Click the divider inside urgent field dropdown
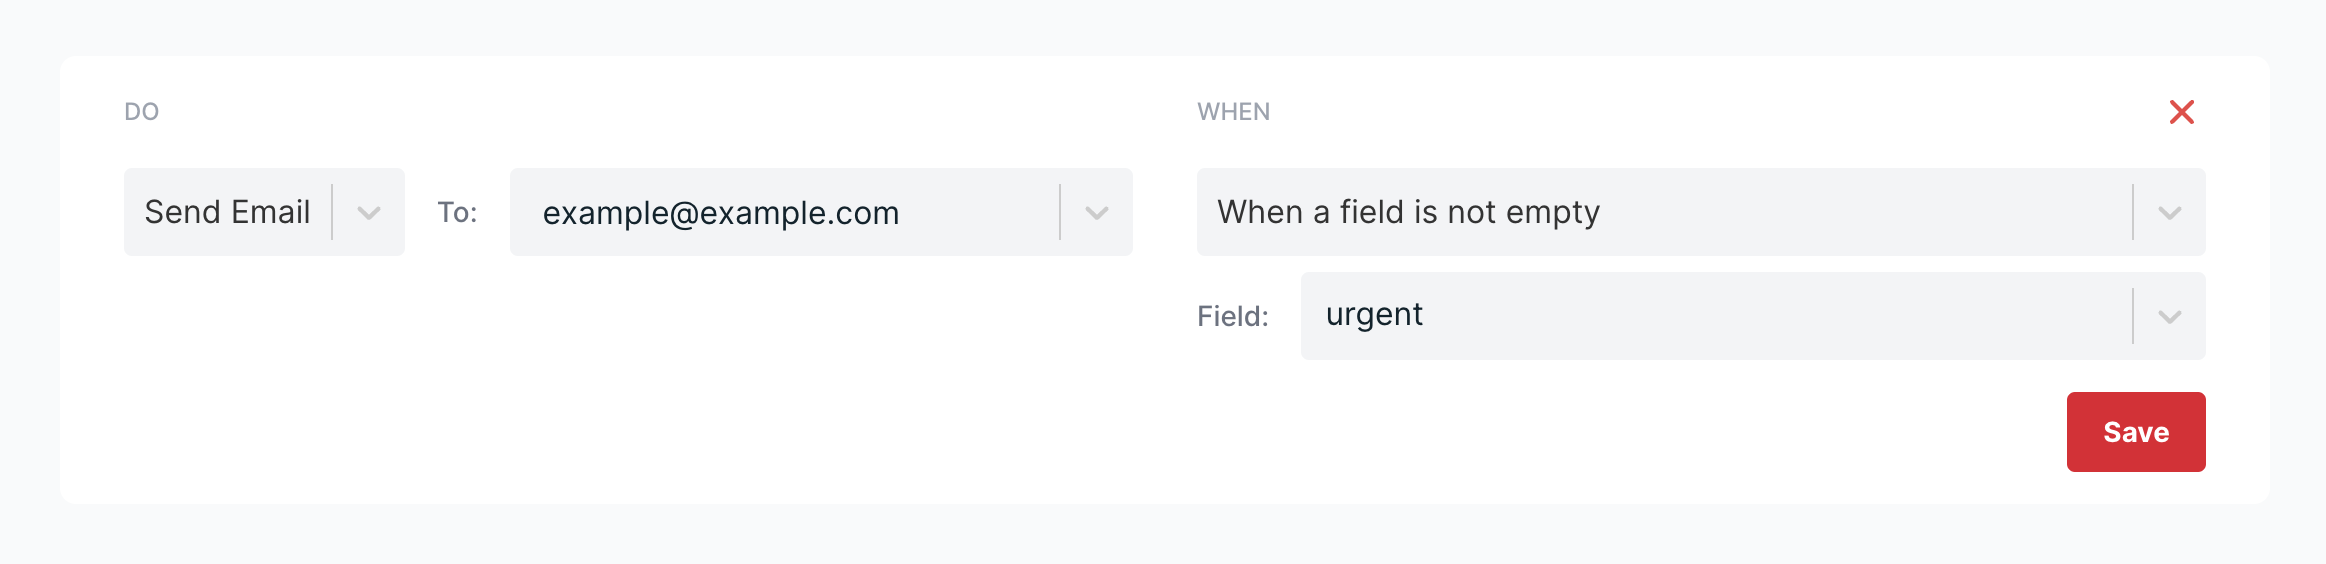 tap(2133, 316)
